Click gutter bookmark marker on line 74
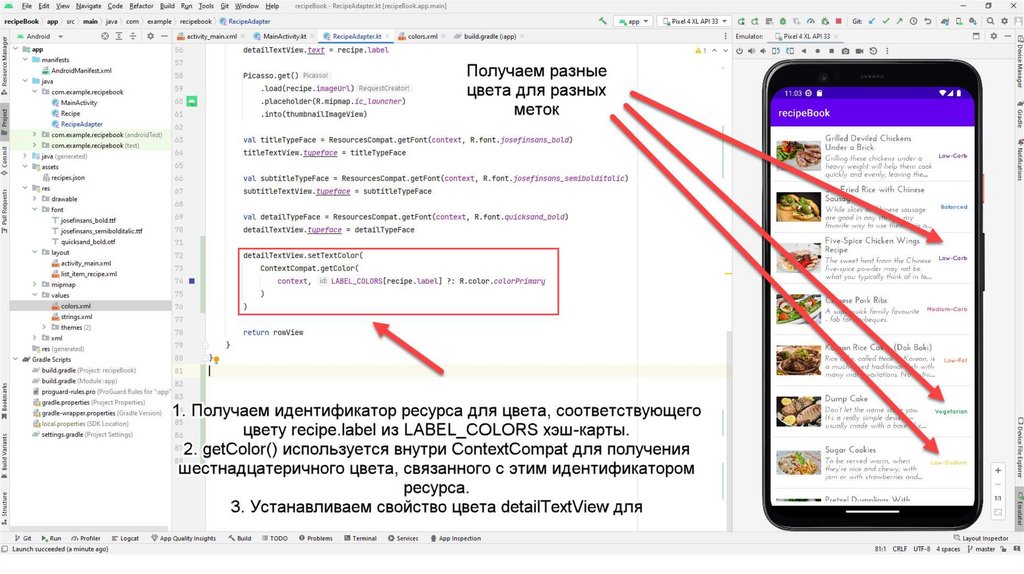The image size is (1024, 574). coord(192,281)
